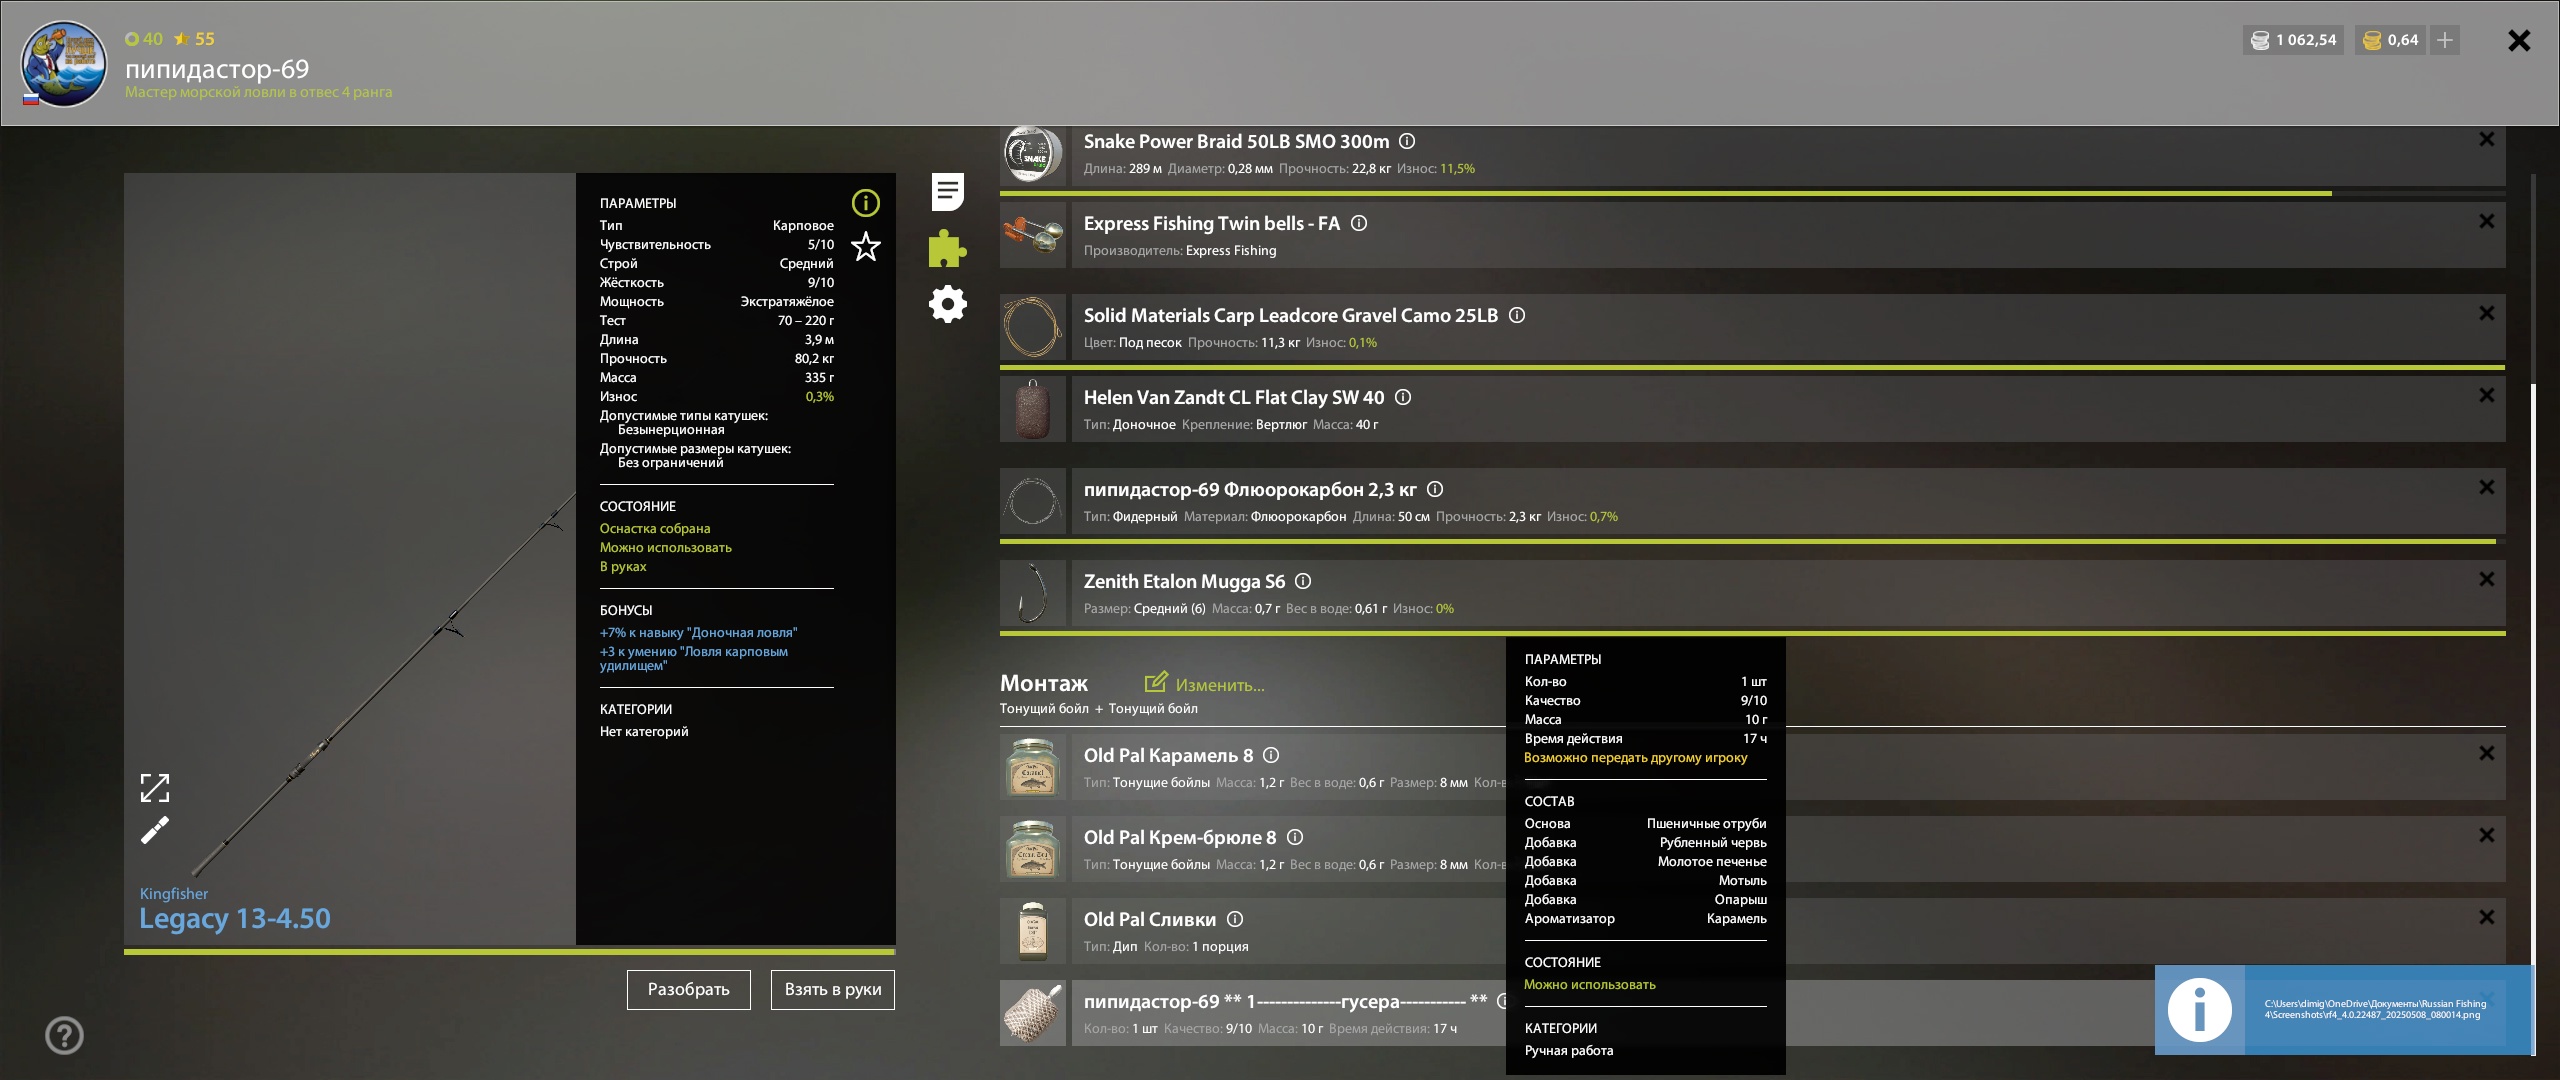
Task: Click the player name пипидастор-69 in header
Action: click(217, 68)
